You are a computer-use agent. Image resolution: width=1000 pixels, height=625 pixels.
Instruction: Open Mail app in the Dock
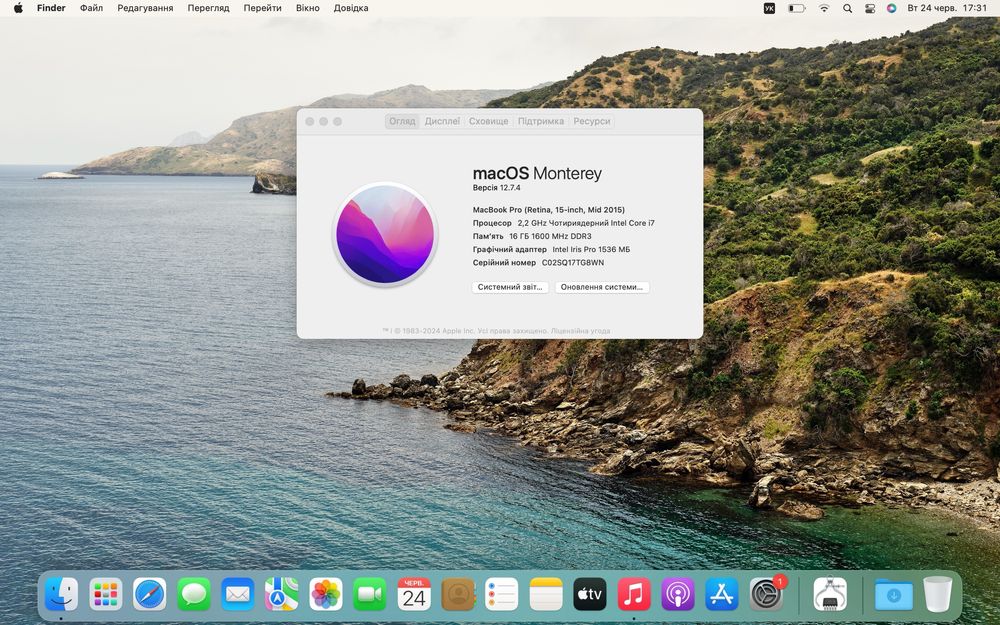(237, 594)
